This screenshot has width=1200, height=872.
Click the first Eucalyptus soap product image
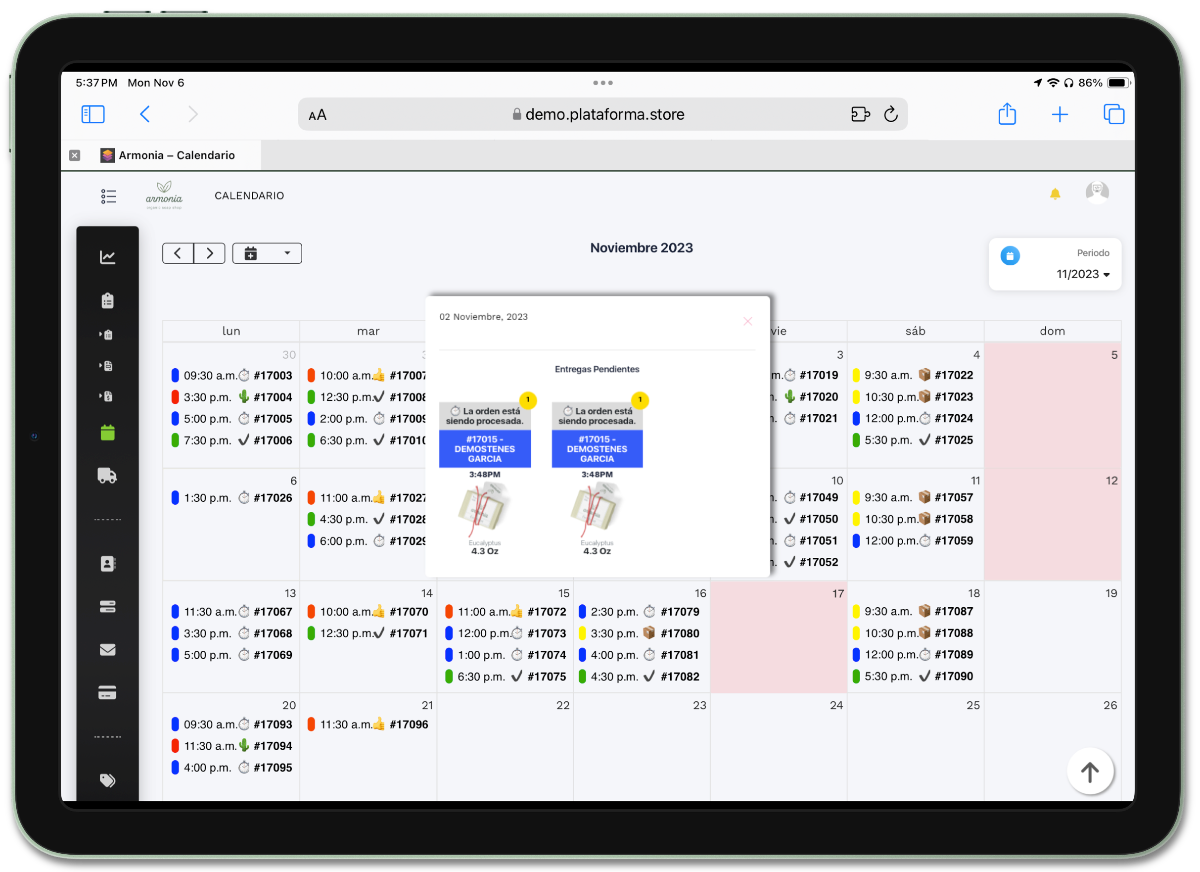pyautogui.click(x=485, y=510)
